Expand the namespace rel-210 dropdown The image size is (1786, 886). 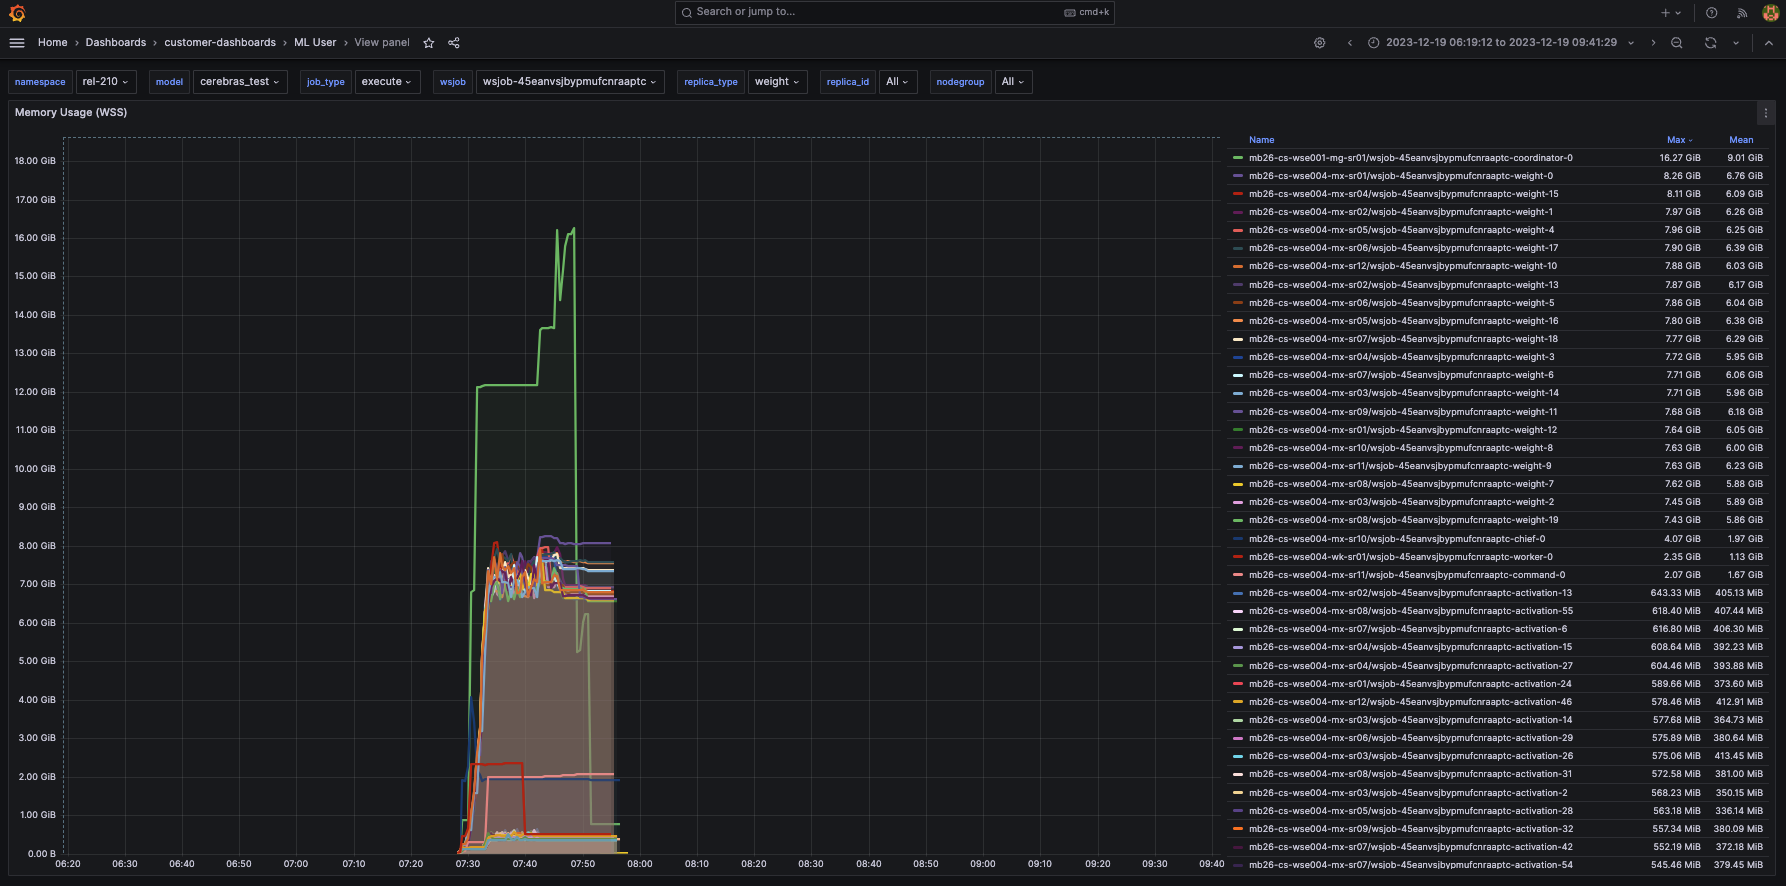click(105, 82)
